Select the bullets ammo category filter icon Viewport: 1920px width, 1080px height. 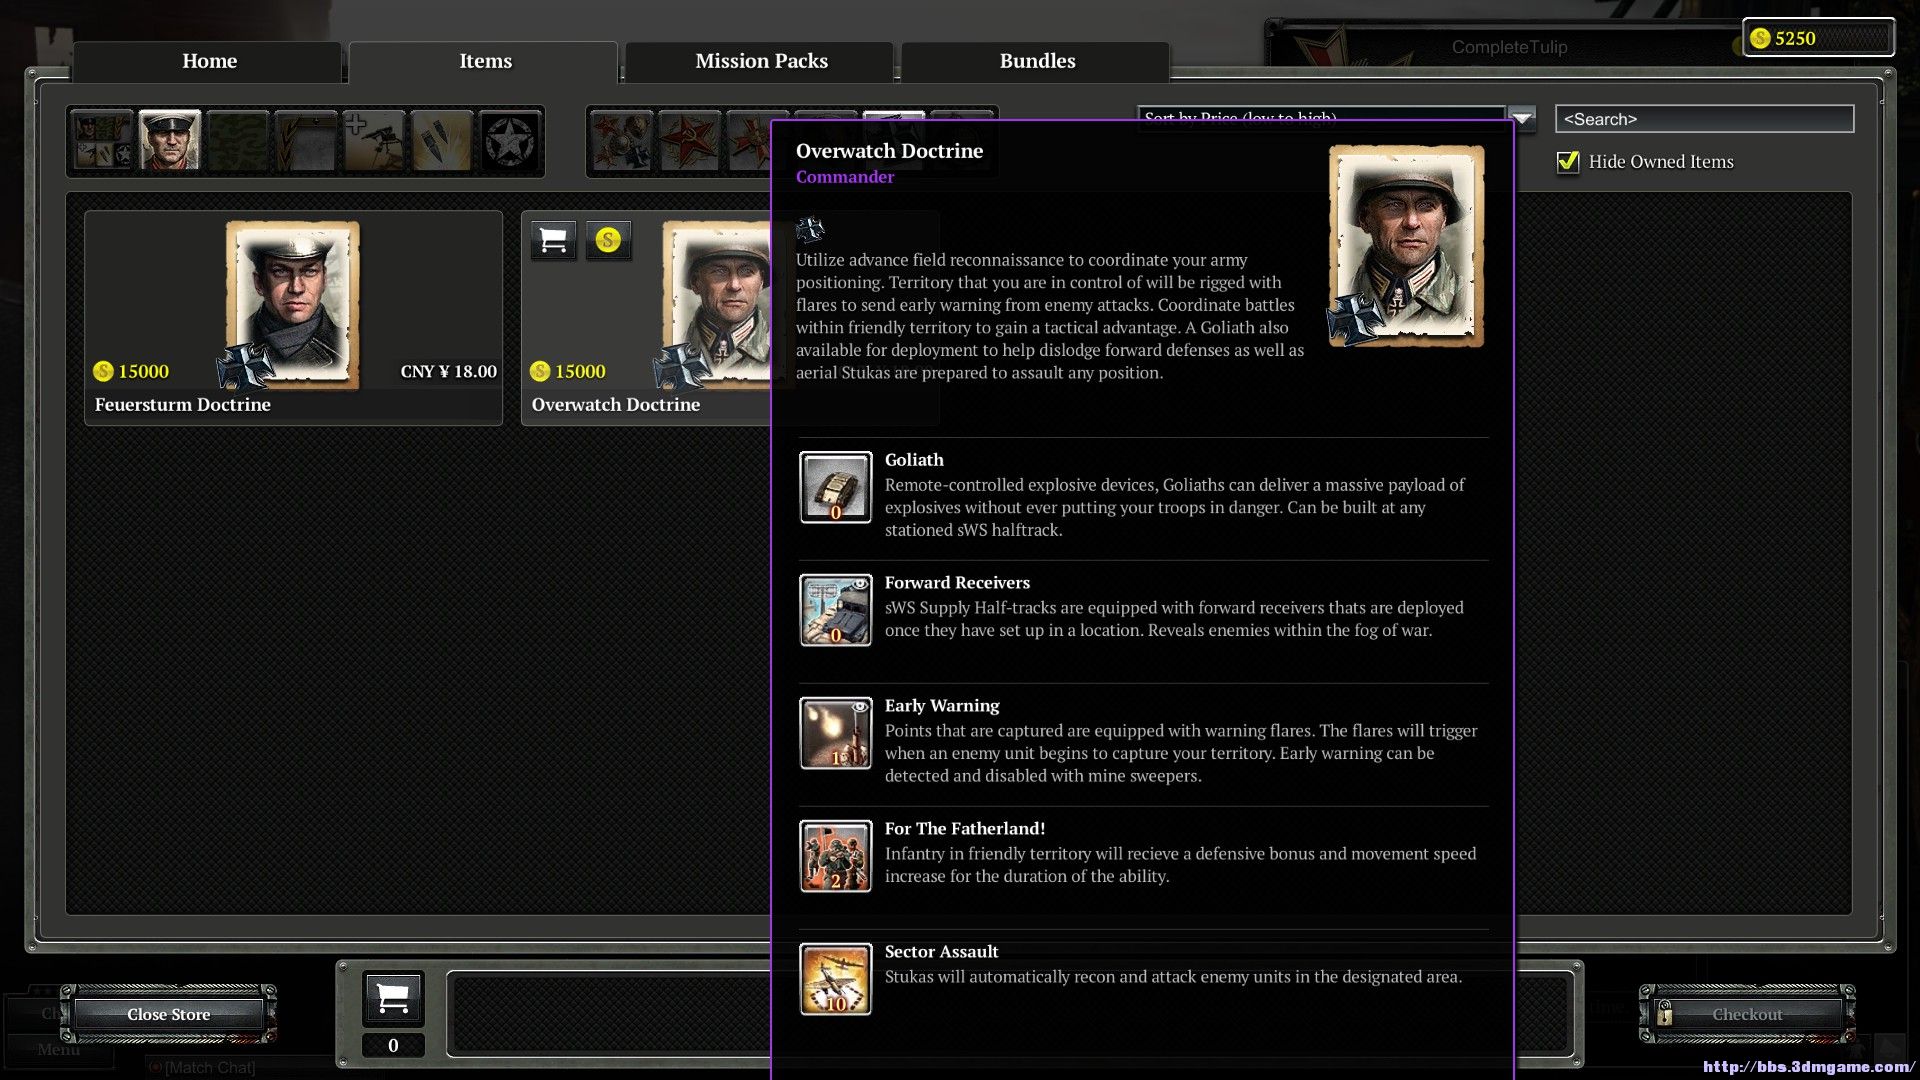[442, 141]
